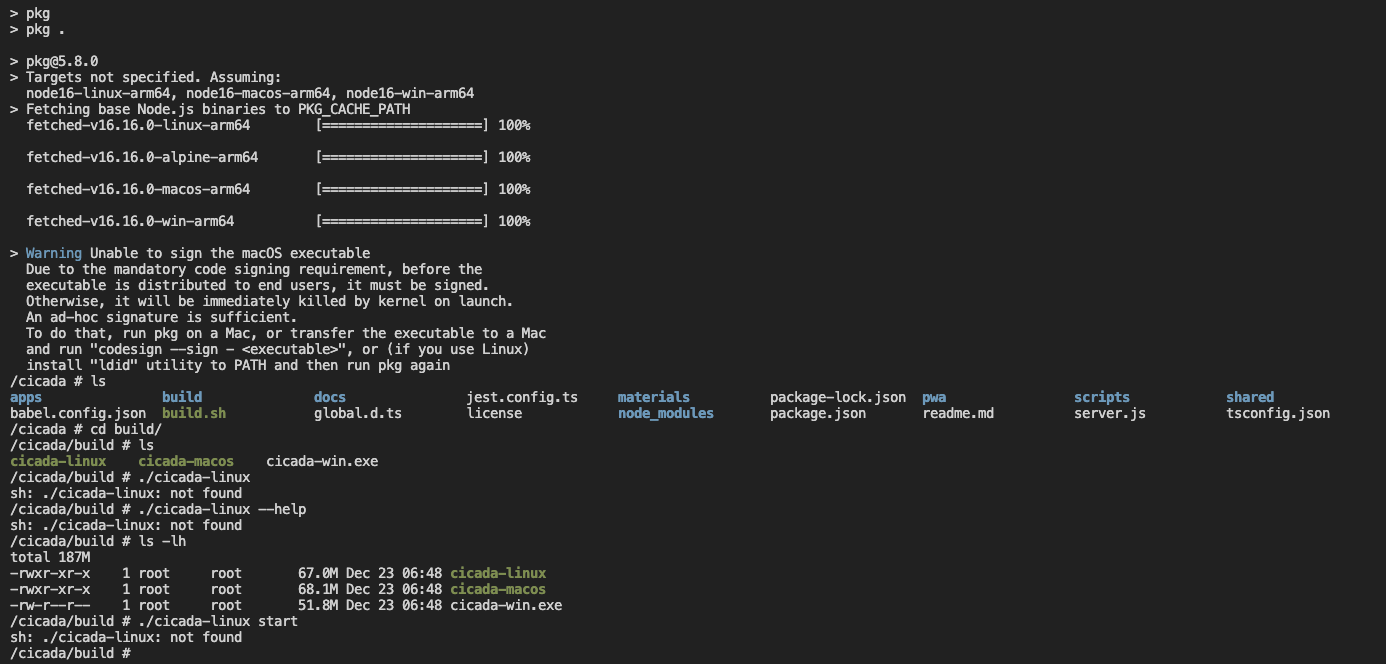Select the package.json file entry

tap(818, 412)
